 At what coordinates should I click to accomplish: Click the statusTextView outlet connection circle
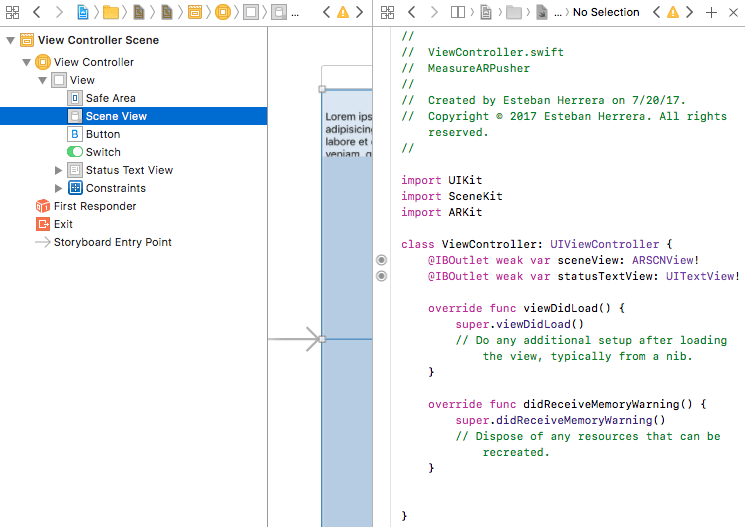(381, 276)
